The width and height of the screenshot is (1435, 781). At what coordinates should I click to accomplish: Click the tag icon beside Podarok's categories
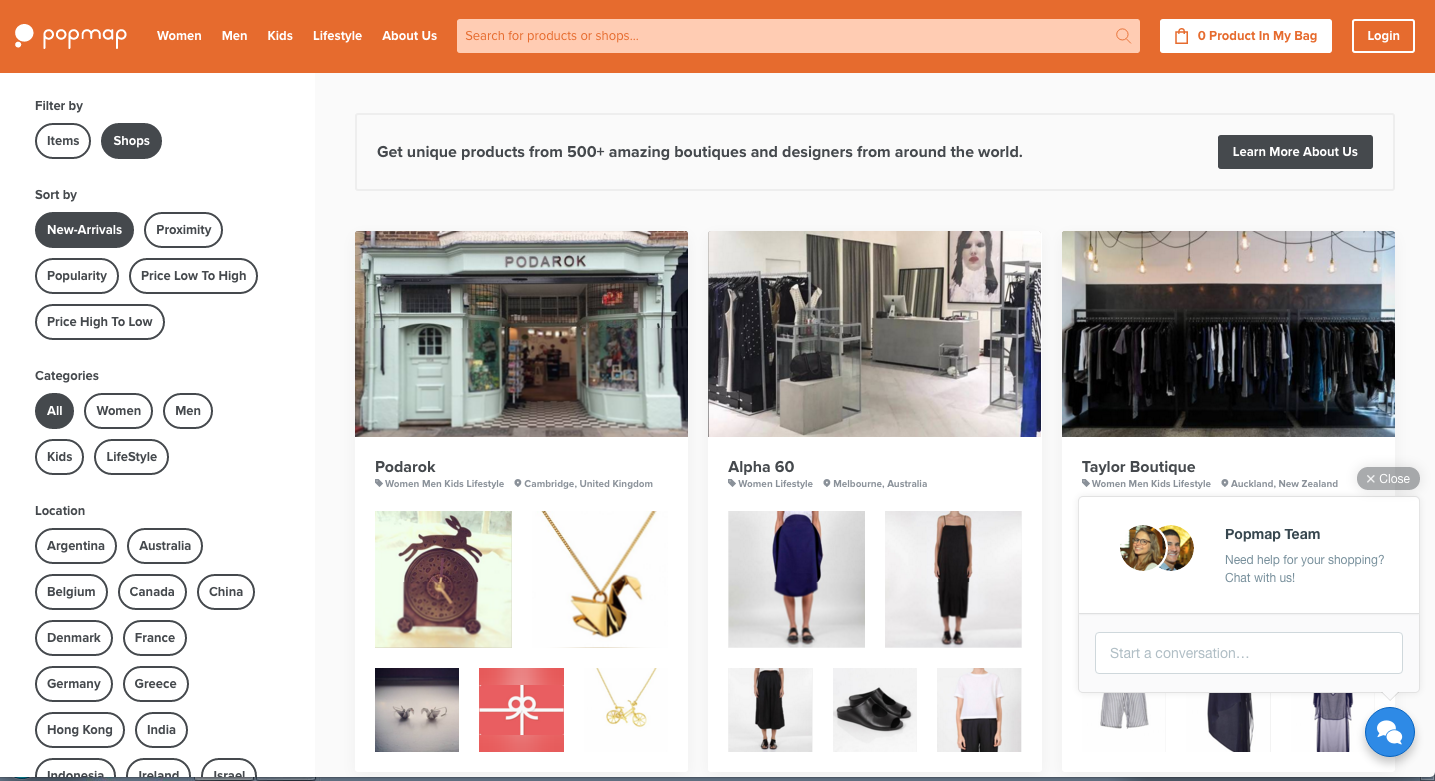[x=379, y=483]
